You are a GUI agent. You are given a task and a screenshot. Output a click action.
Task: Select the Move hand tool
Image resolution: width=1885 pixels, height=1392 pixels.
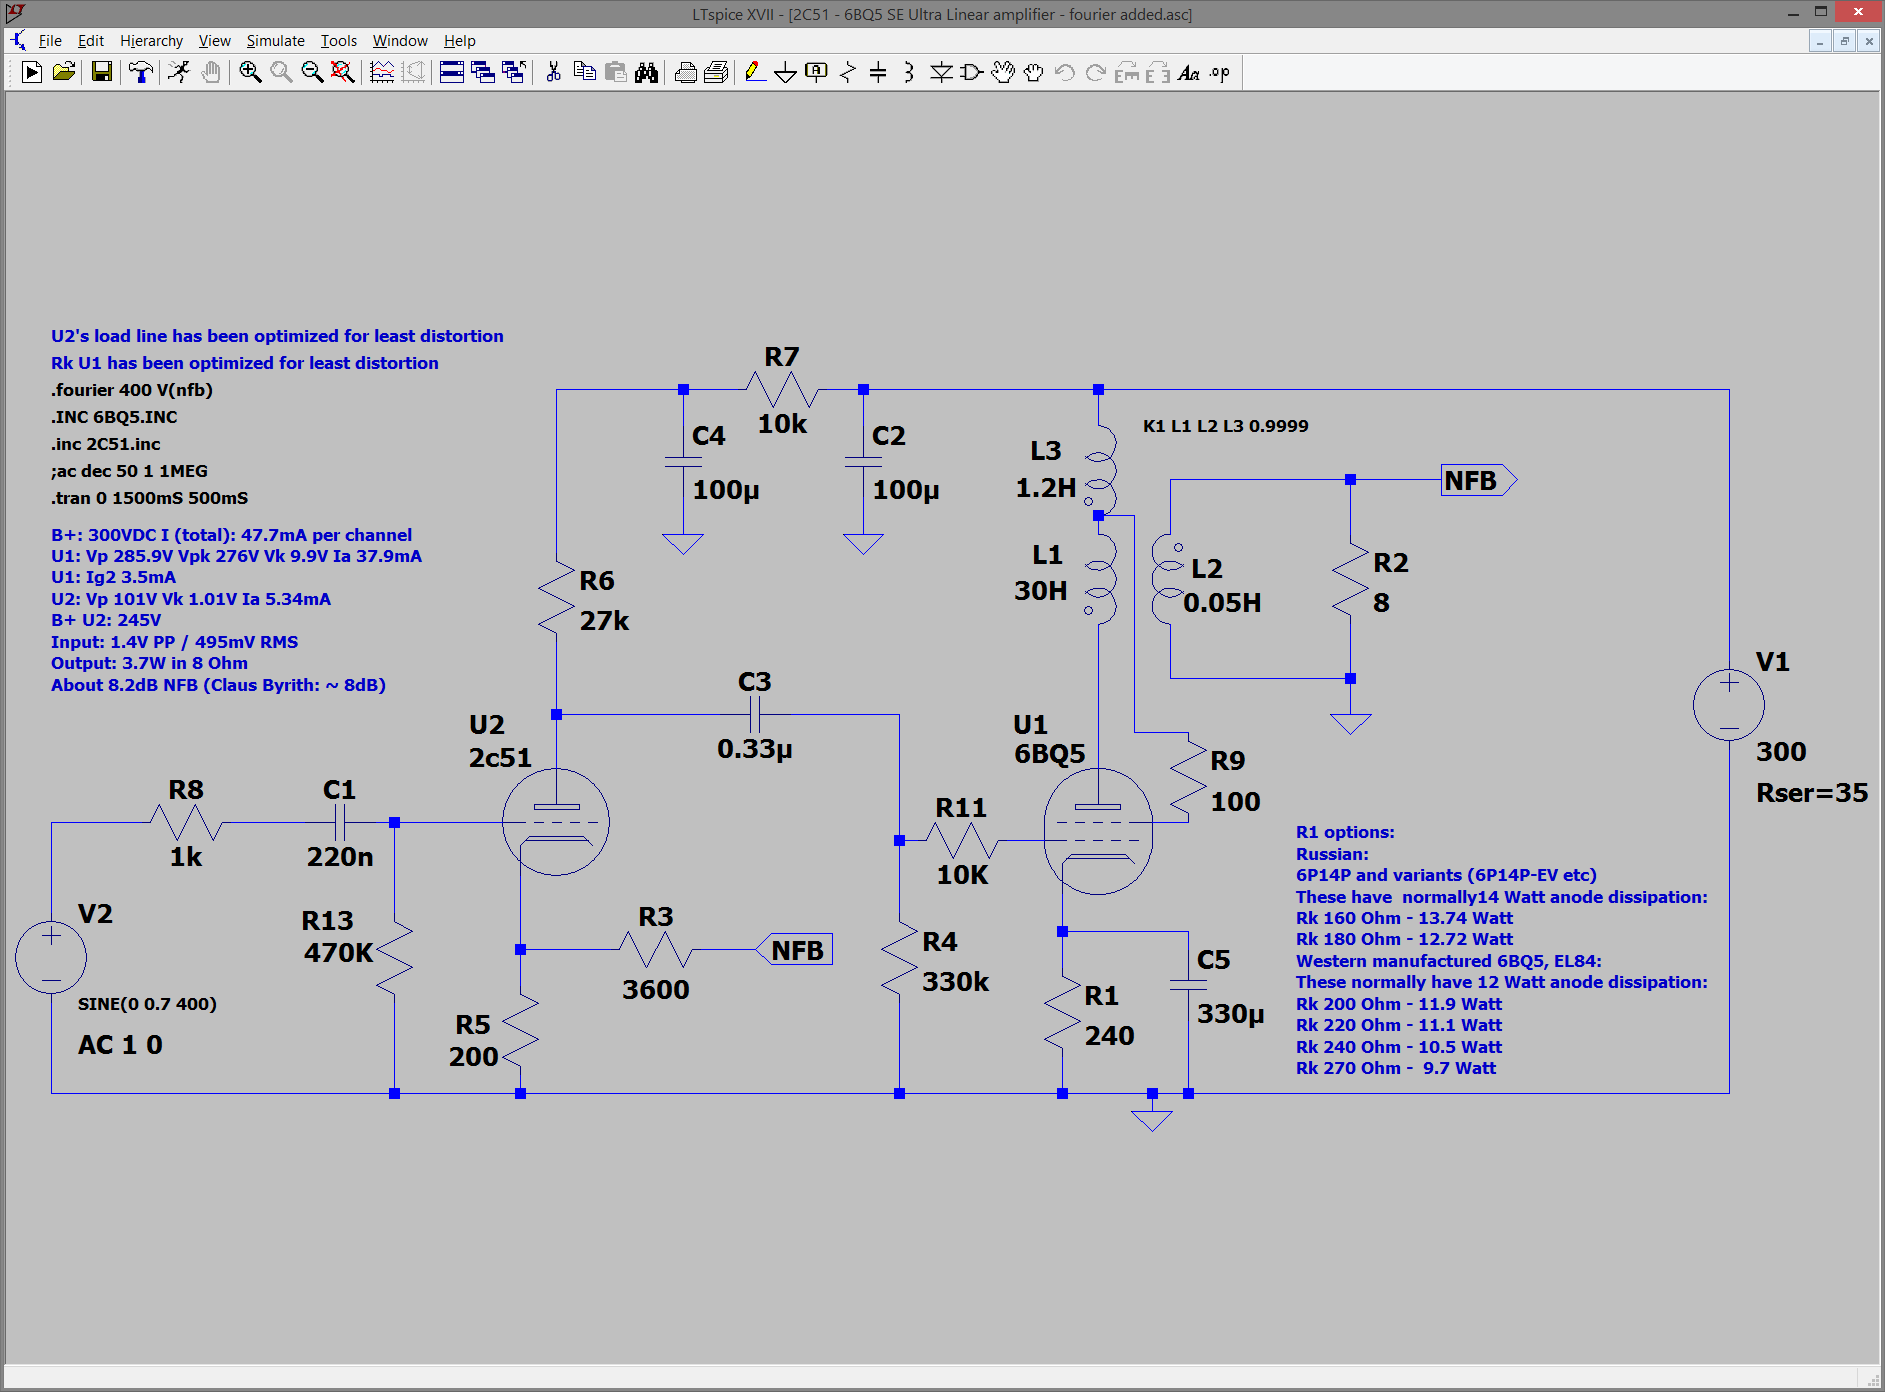[x=1003, y=72]
